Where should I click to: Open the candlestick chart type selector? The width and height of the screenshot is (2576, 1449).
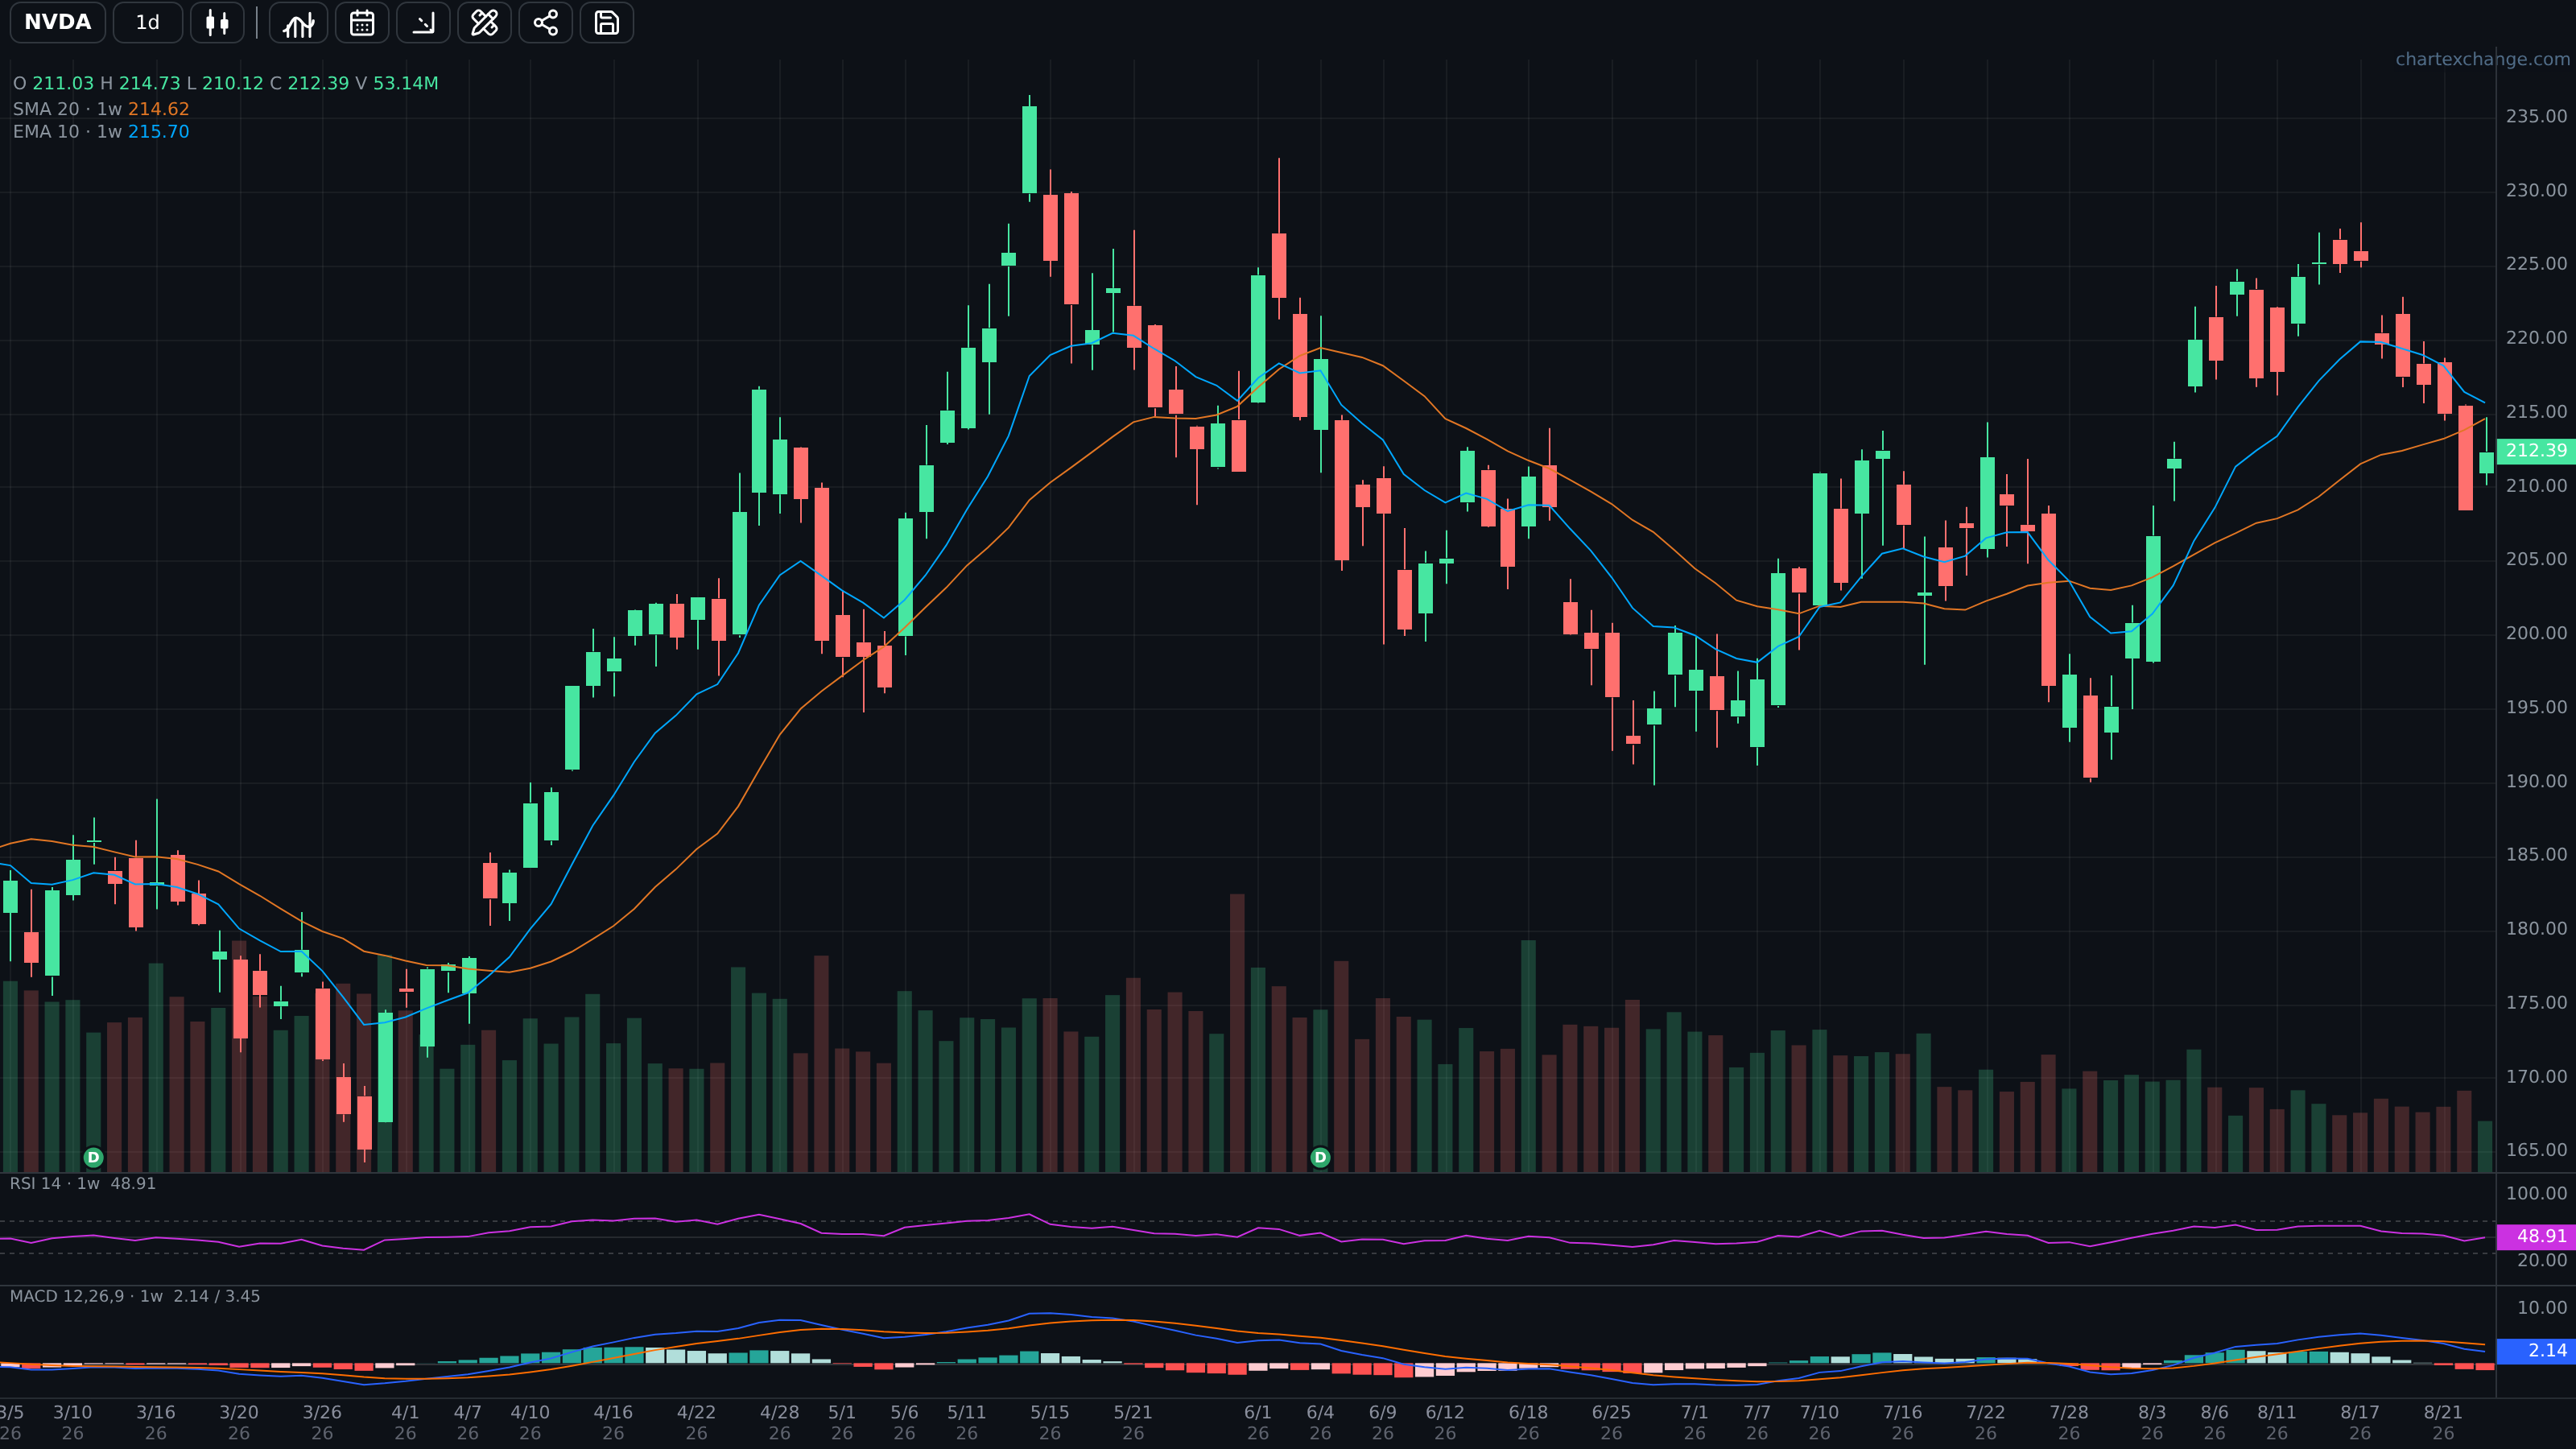(217, 22)
